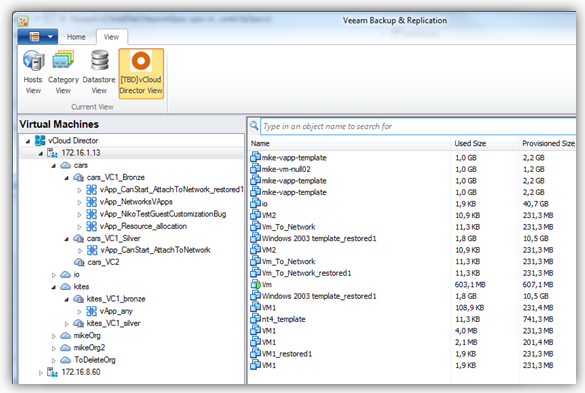Click the kites cloud icon
This screenshot has width=585, height=393.
(x=66, y=287)
